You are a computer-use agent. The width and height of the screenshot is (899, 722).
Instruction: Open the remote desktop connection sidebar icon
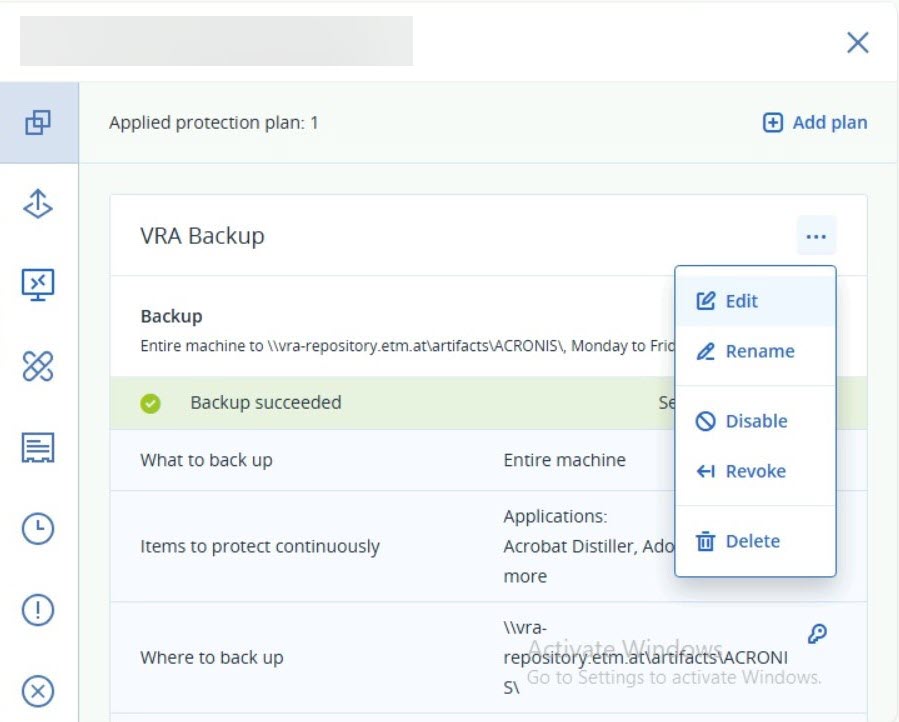pyautogui.click(x=38, y=285)
